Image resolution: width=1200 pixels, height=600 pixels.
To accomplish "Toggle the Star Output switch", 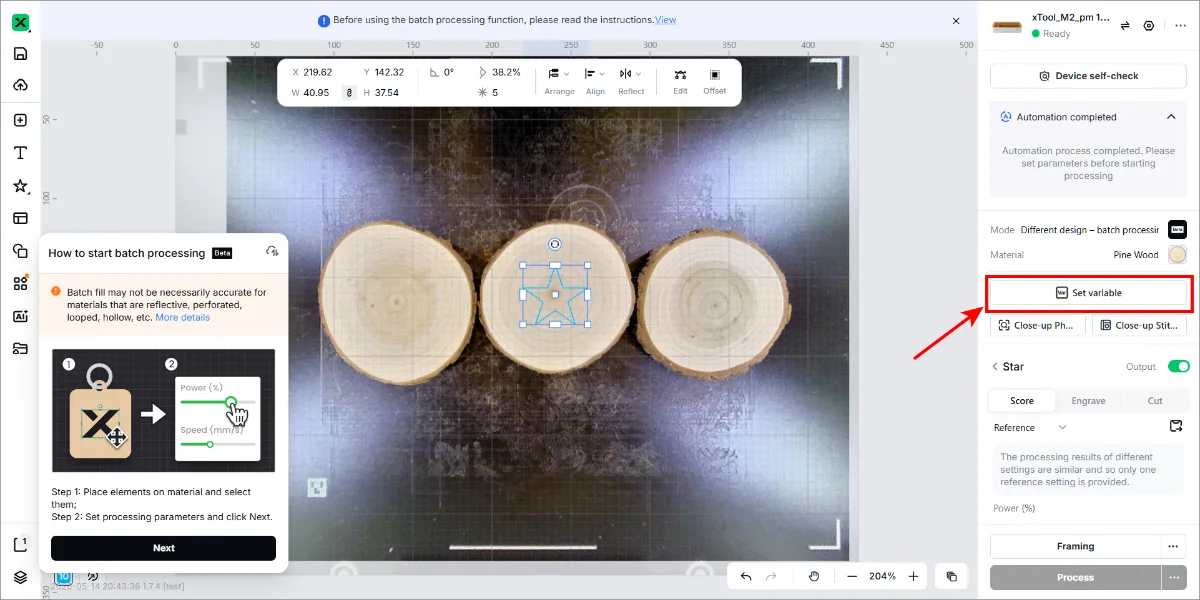I will coord(1178,367).
